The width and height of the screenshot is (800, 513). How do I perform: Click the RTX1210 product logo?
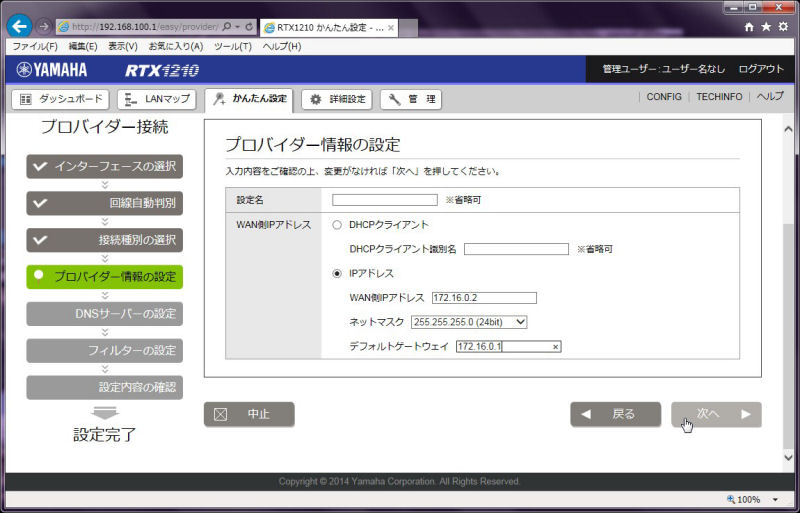pos(162,70)
